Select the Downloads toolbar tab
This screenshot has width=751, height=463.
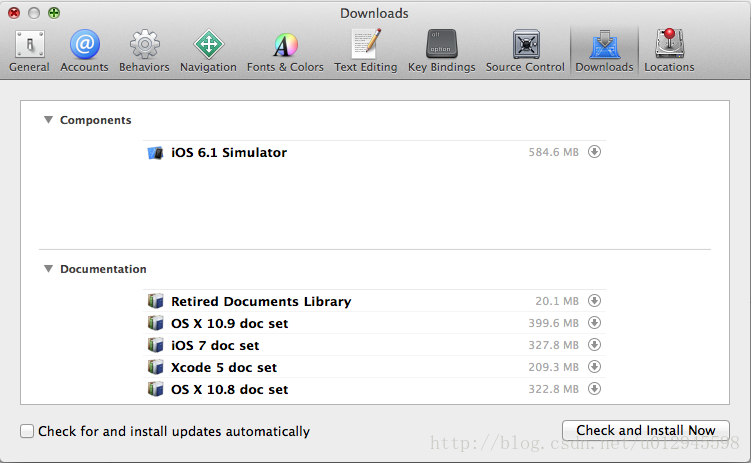click(604, 51)
